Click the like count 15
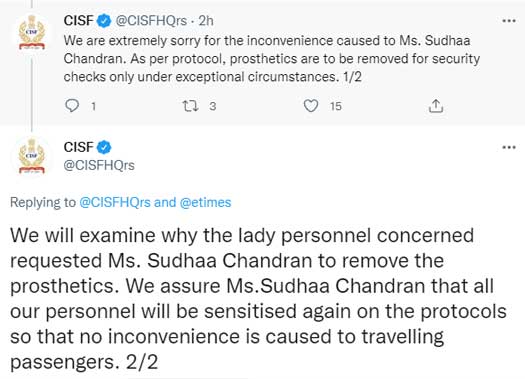 pyautogui.click(x=335, y=106)
